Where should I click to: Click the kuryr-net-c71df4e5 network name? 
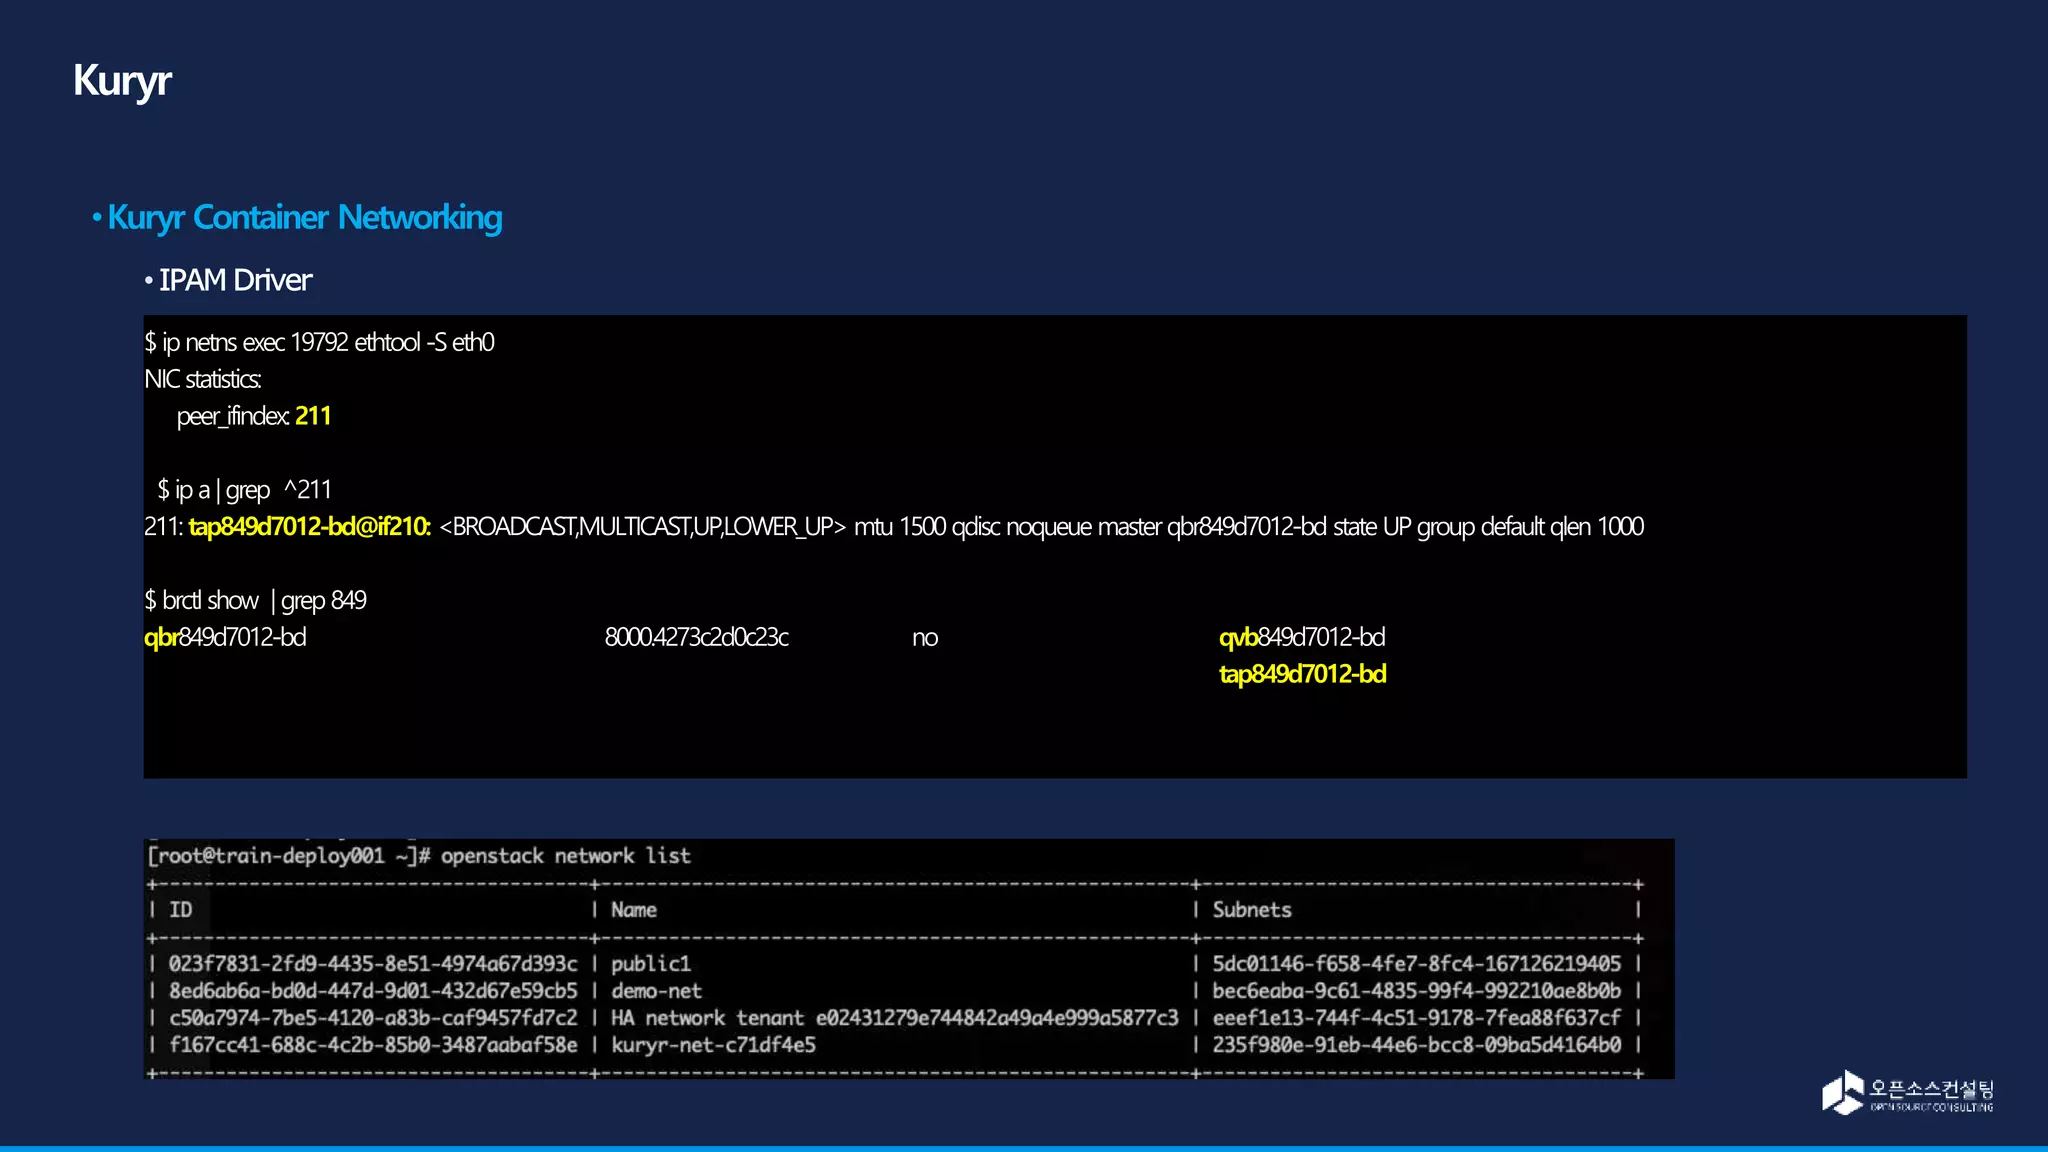click(x=713, y=1045)
